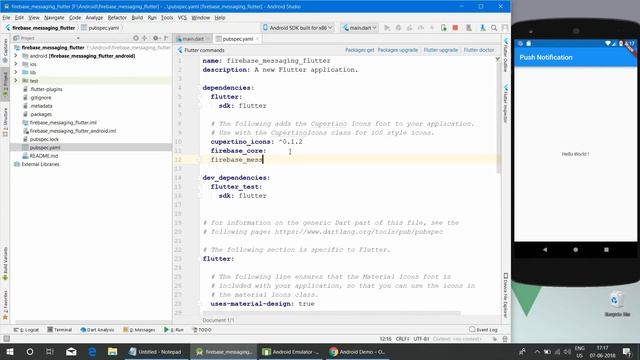
Task: Click Packages get link
Action: pyautogui.click(x=360, y=50)
